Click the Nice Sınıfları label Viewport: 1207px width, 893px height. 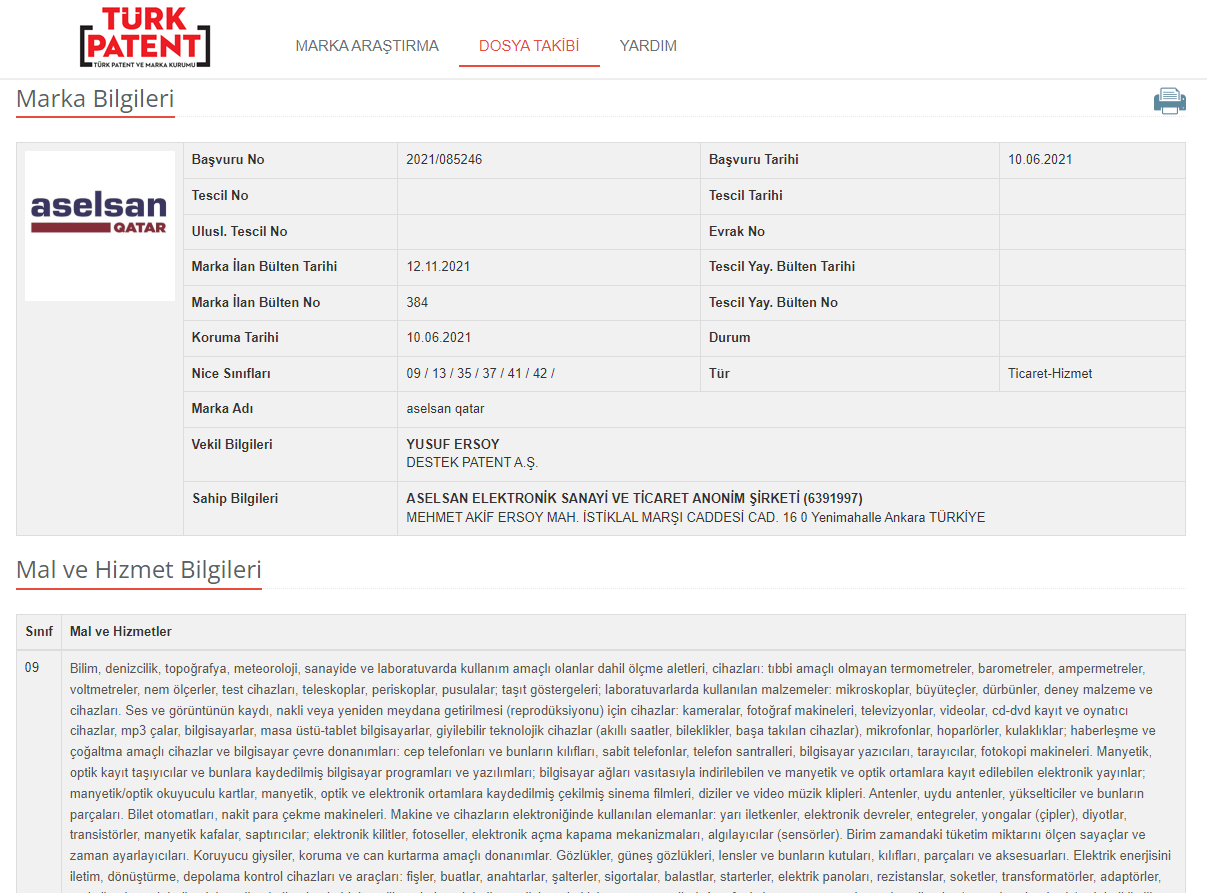(x=231, y=374)
